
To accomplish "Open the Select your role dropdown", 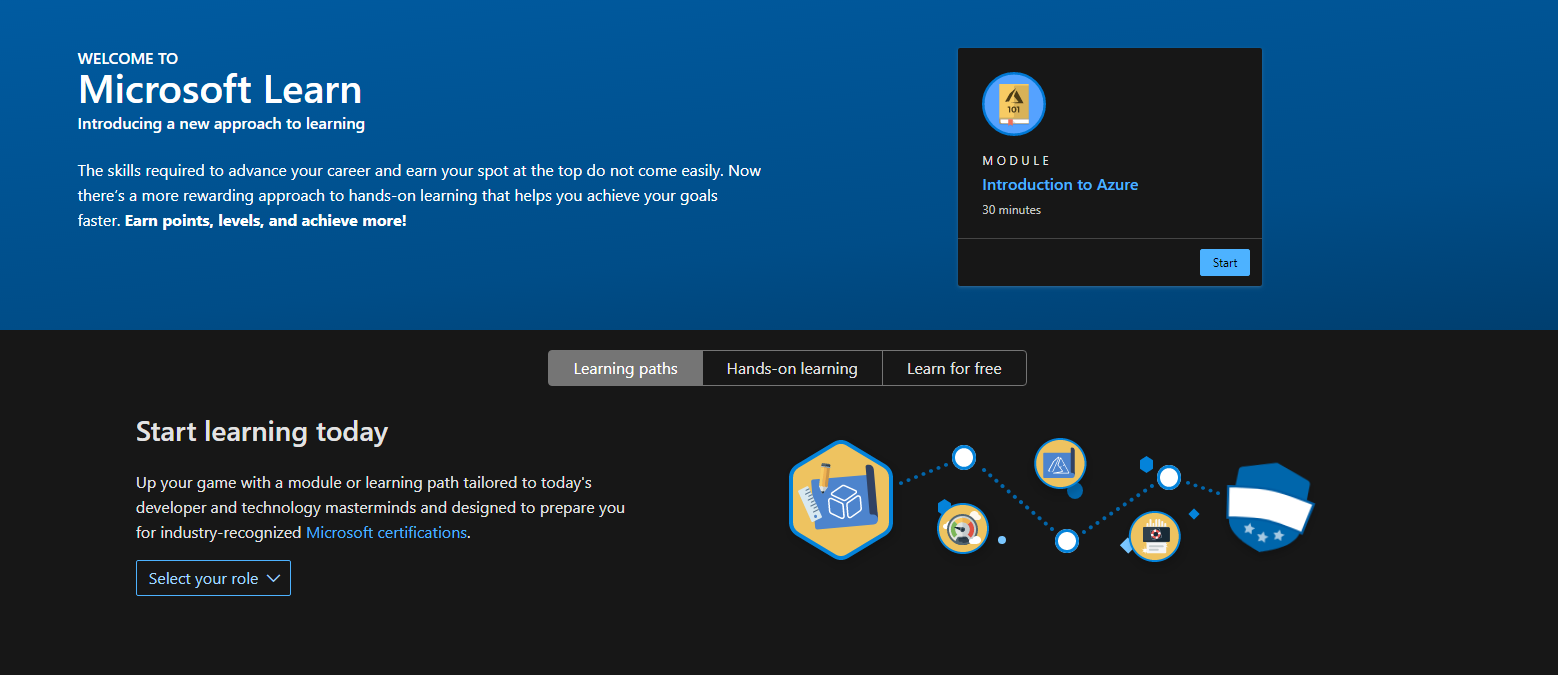I will coord(213,577).
